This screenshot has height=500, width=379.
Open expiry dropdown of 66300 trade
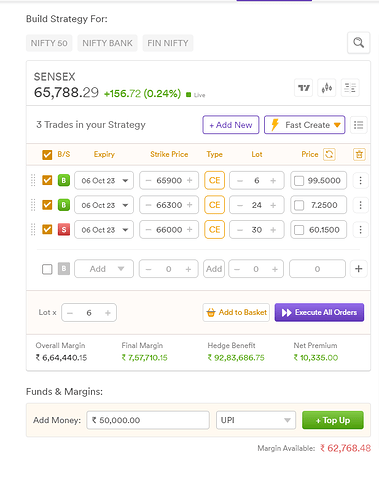tap(104, 205)
